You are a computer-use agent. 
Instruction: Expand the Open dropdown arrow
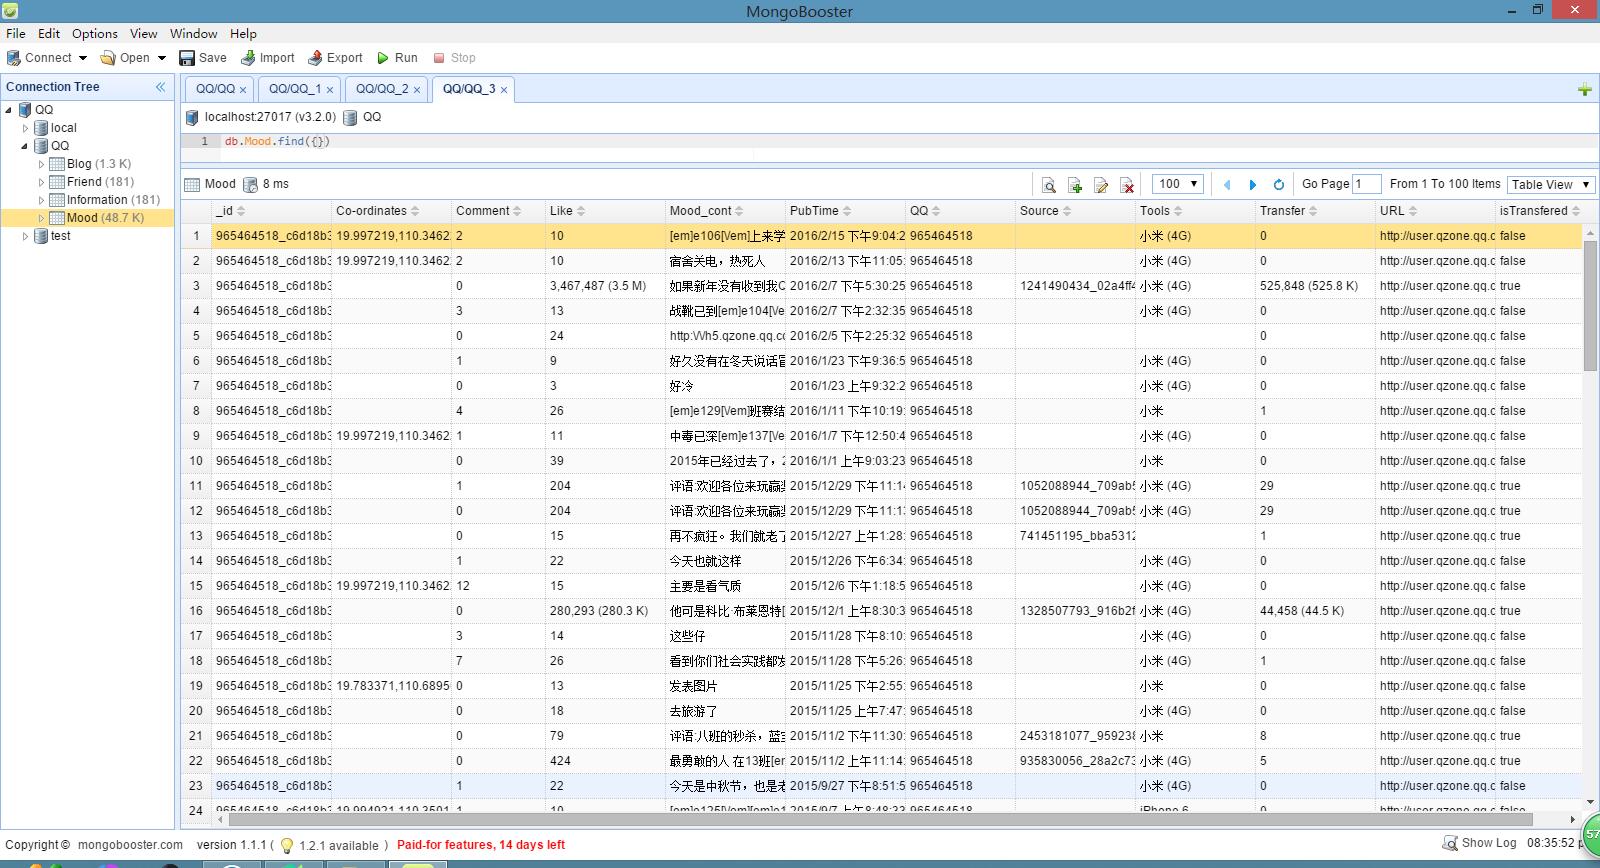click(x=162, y=58)
